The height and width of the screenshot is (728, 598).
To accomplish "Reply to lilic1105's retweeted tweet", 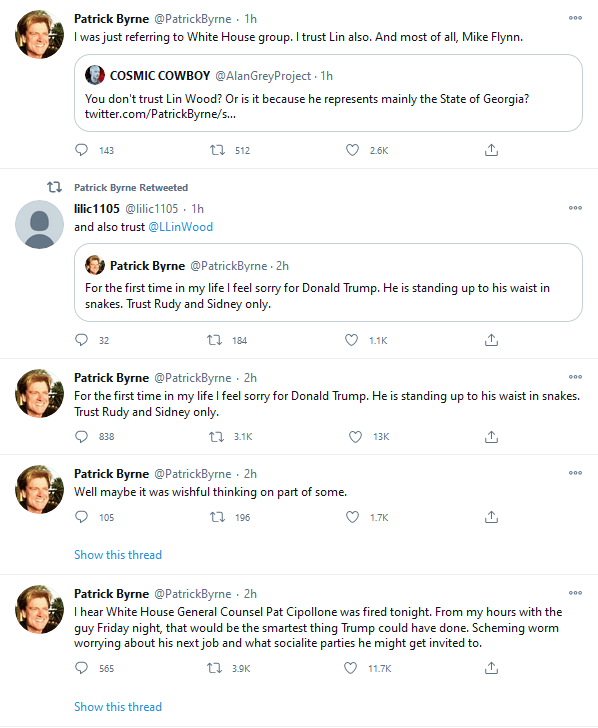I will tap(81, 340).
